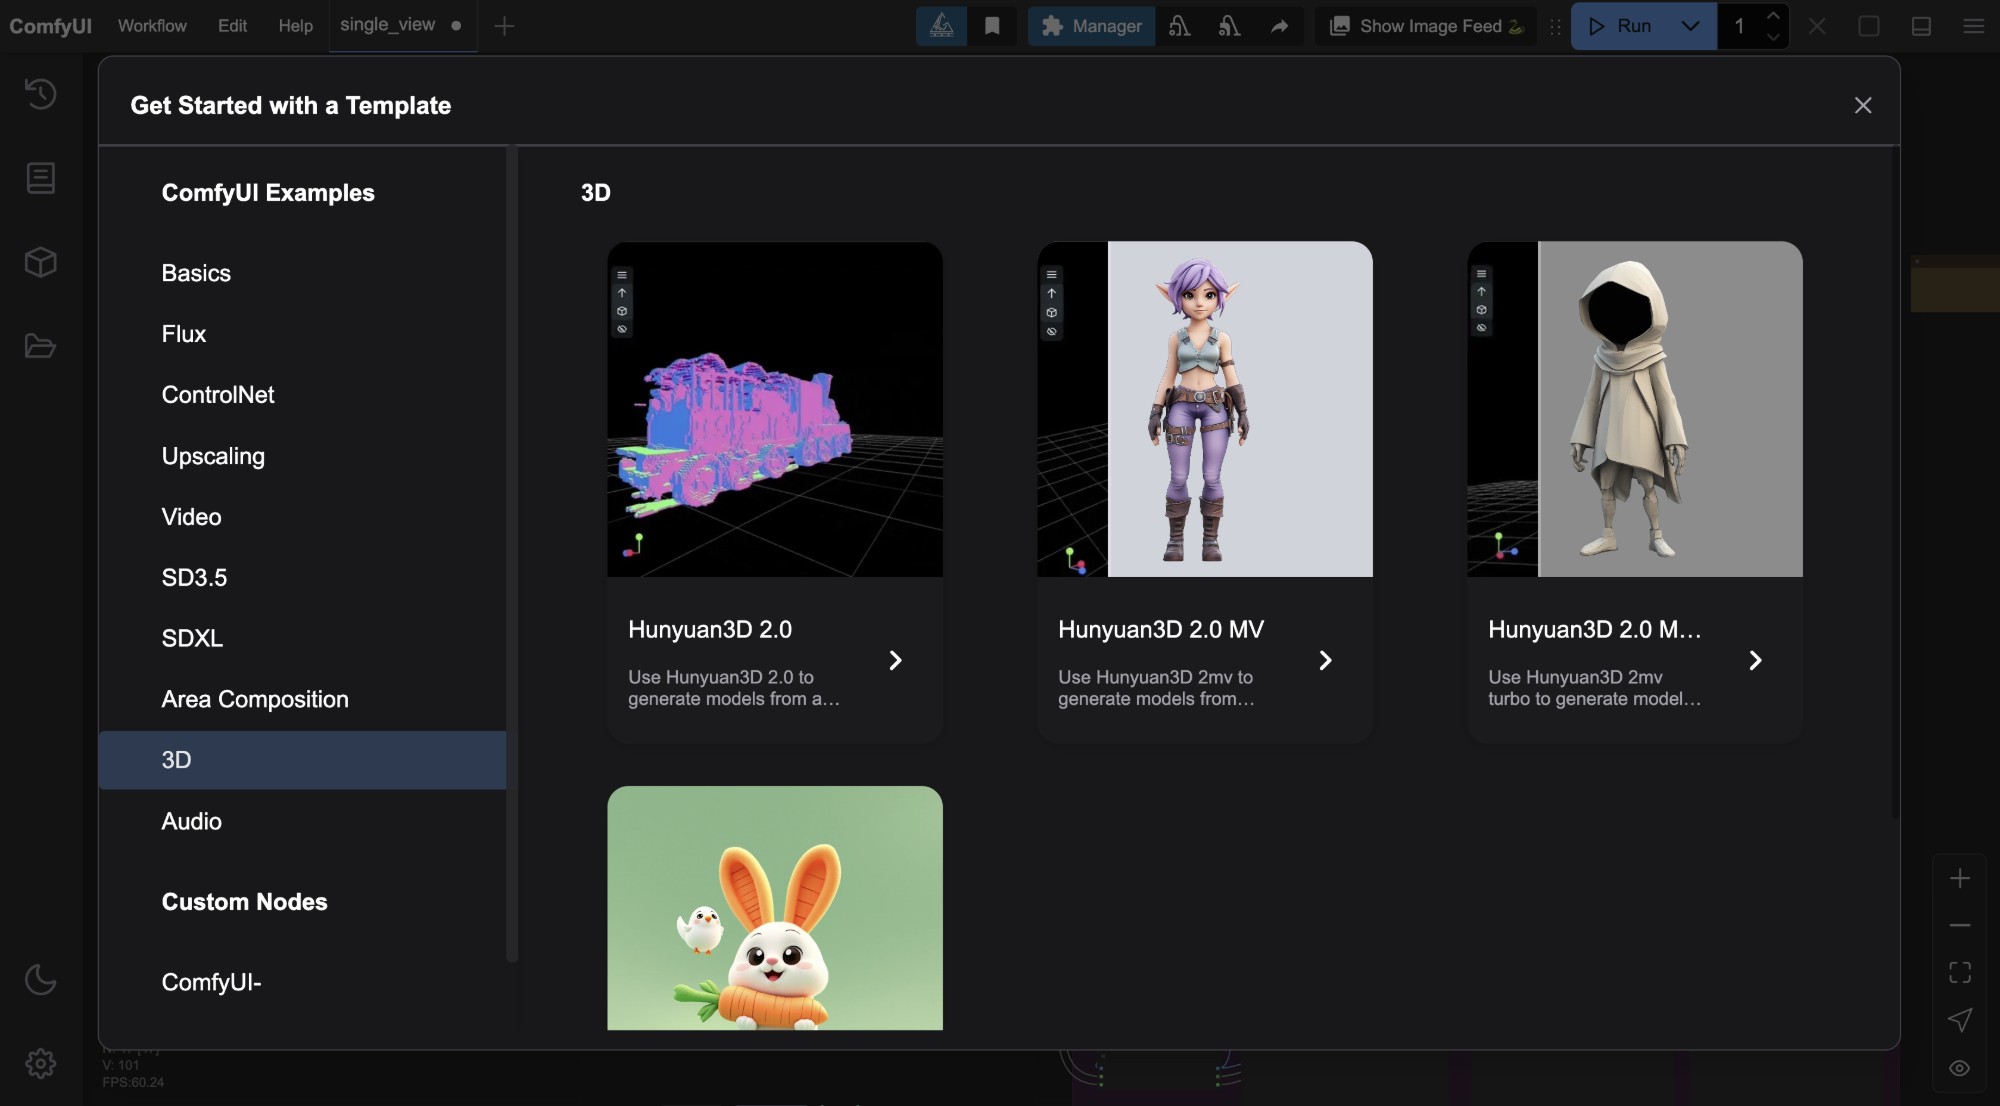
Task: Click the share arrow icon
Action: [1279, 26]
